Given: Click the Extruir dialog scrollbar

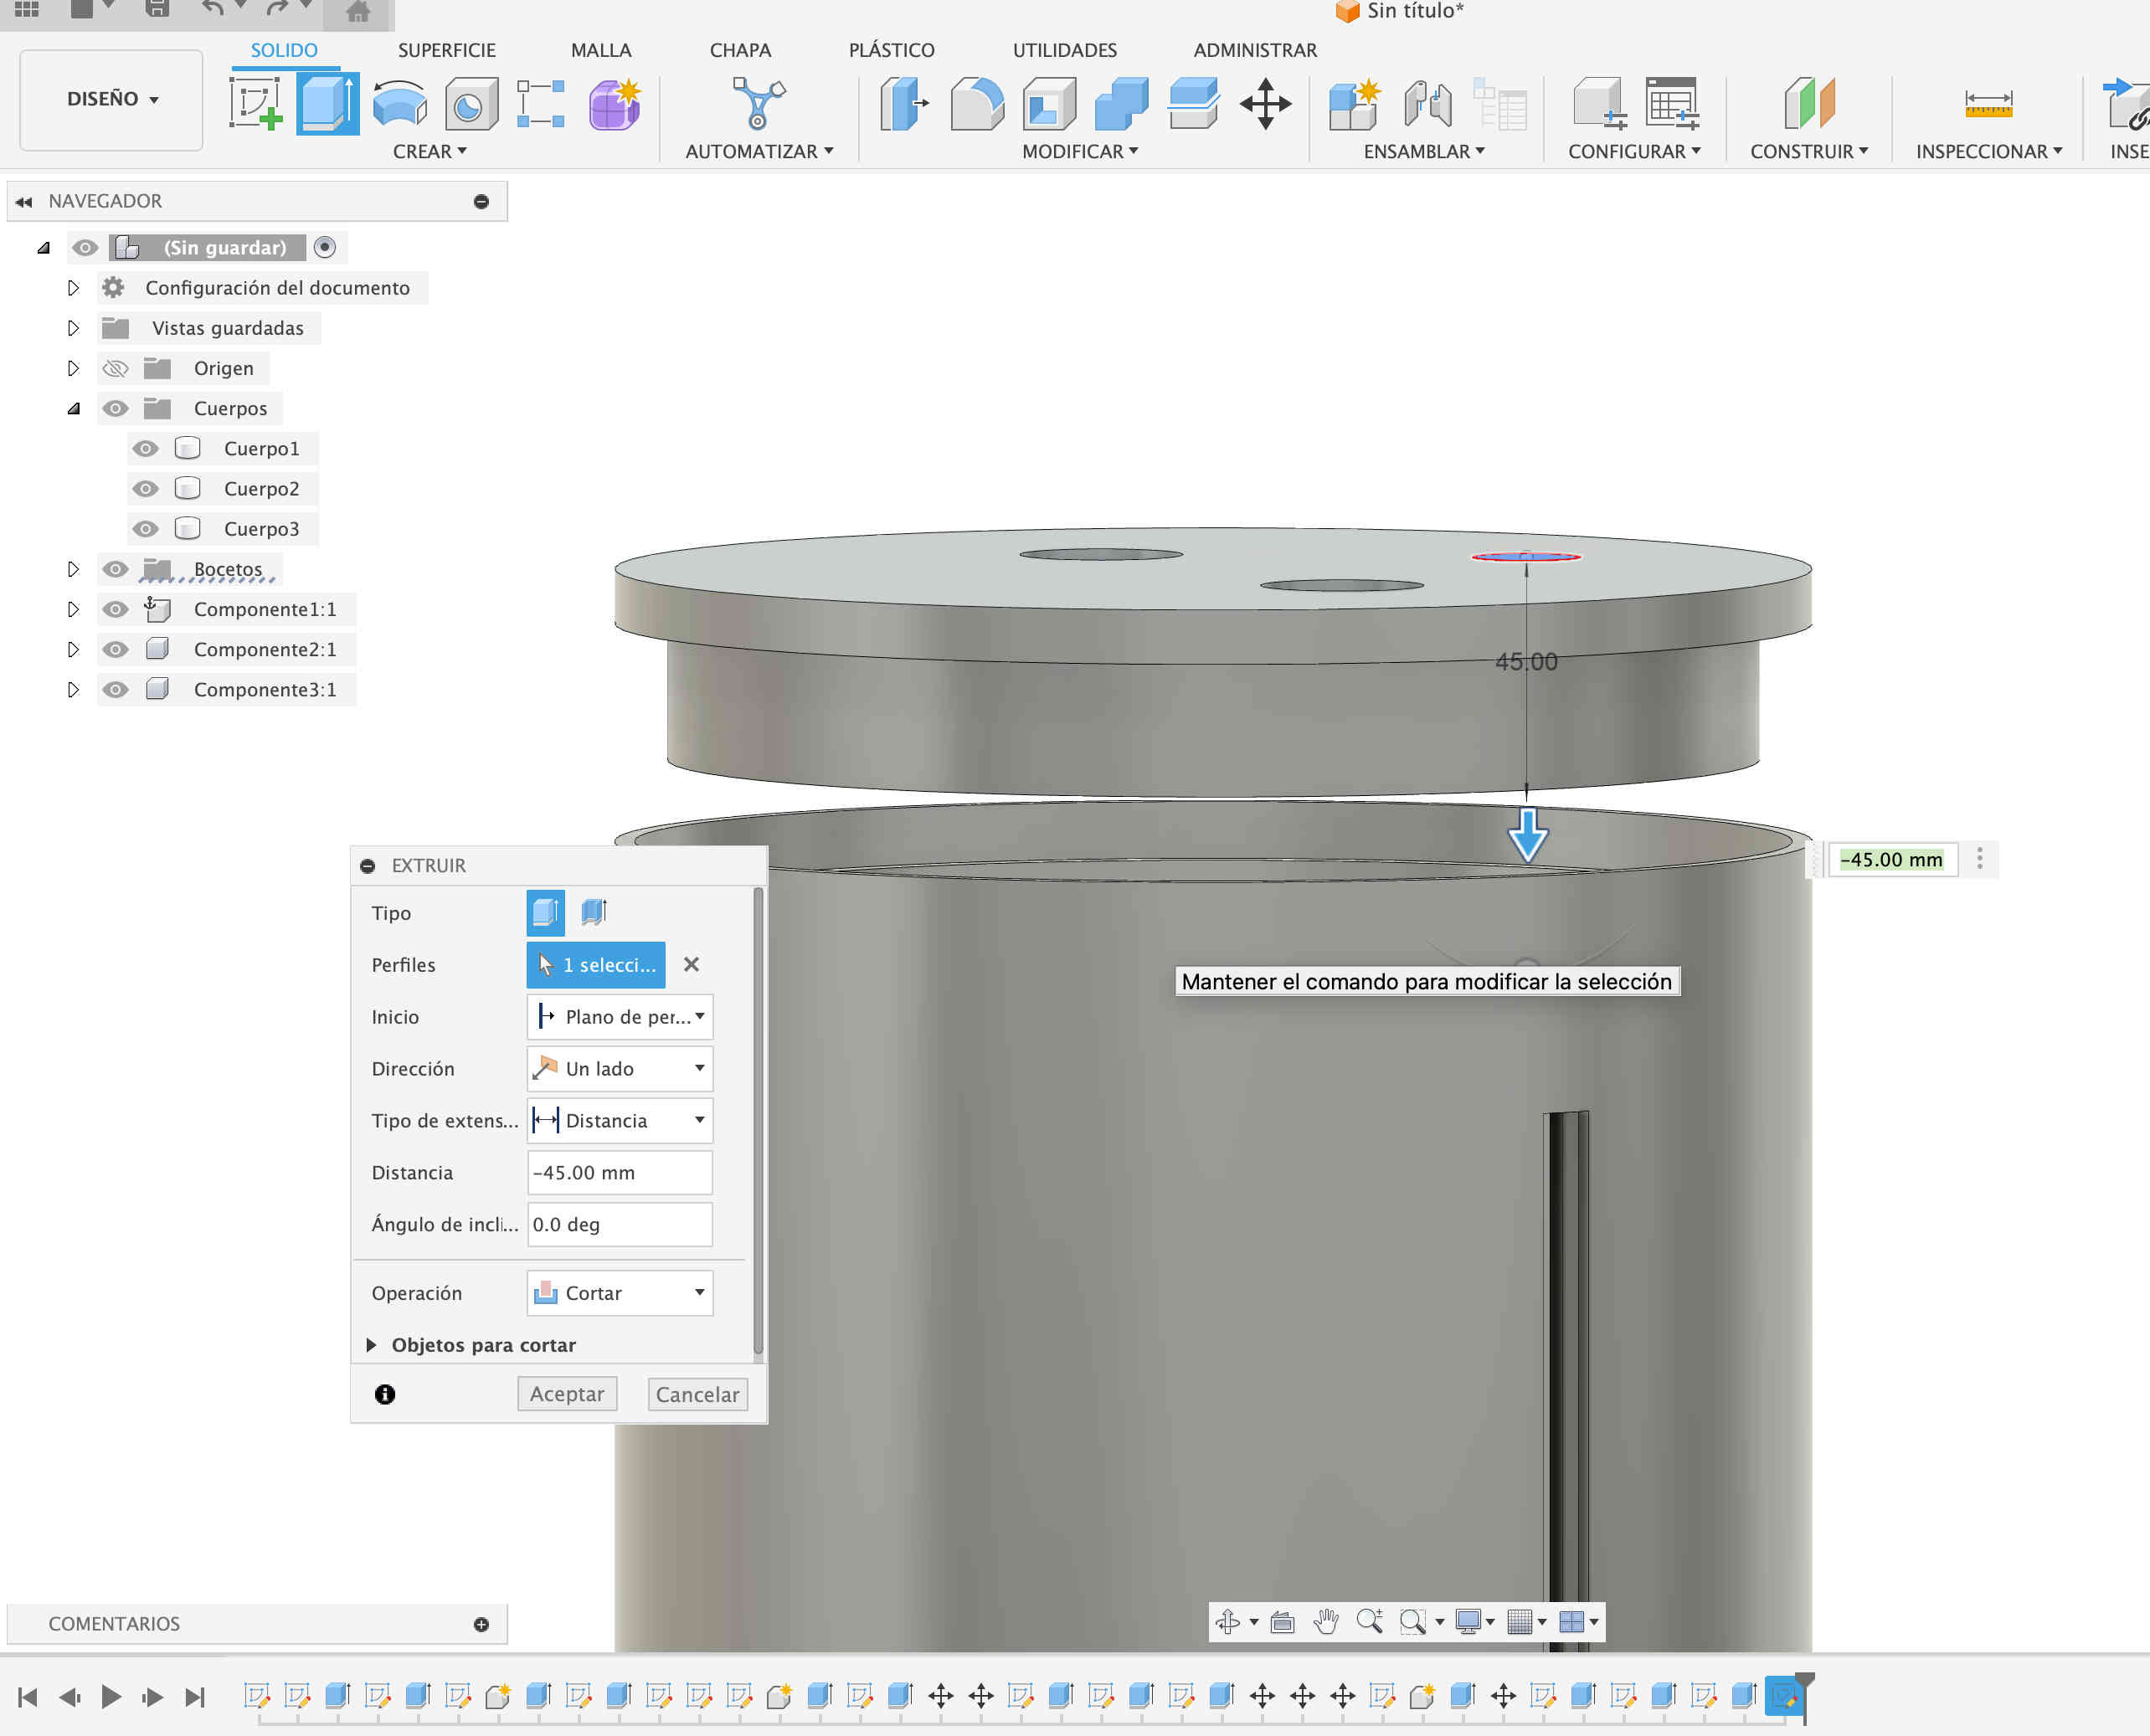Looking at the screenshot, I should pyautogui.click(x=758, y=1120).
